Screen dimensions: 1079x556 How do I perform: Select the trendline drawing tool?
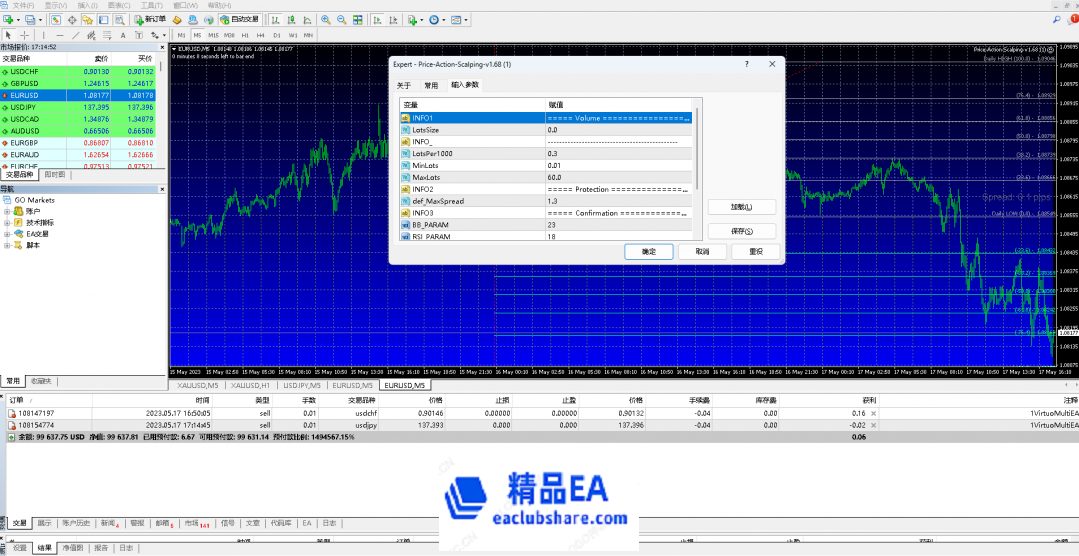pos(76,34)
